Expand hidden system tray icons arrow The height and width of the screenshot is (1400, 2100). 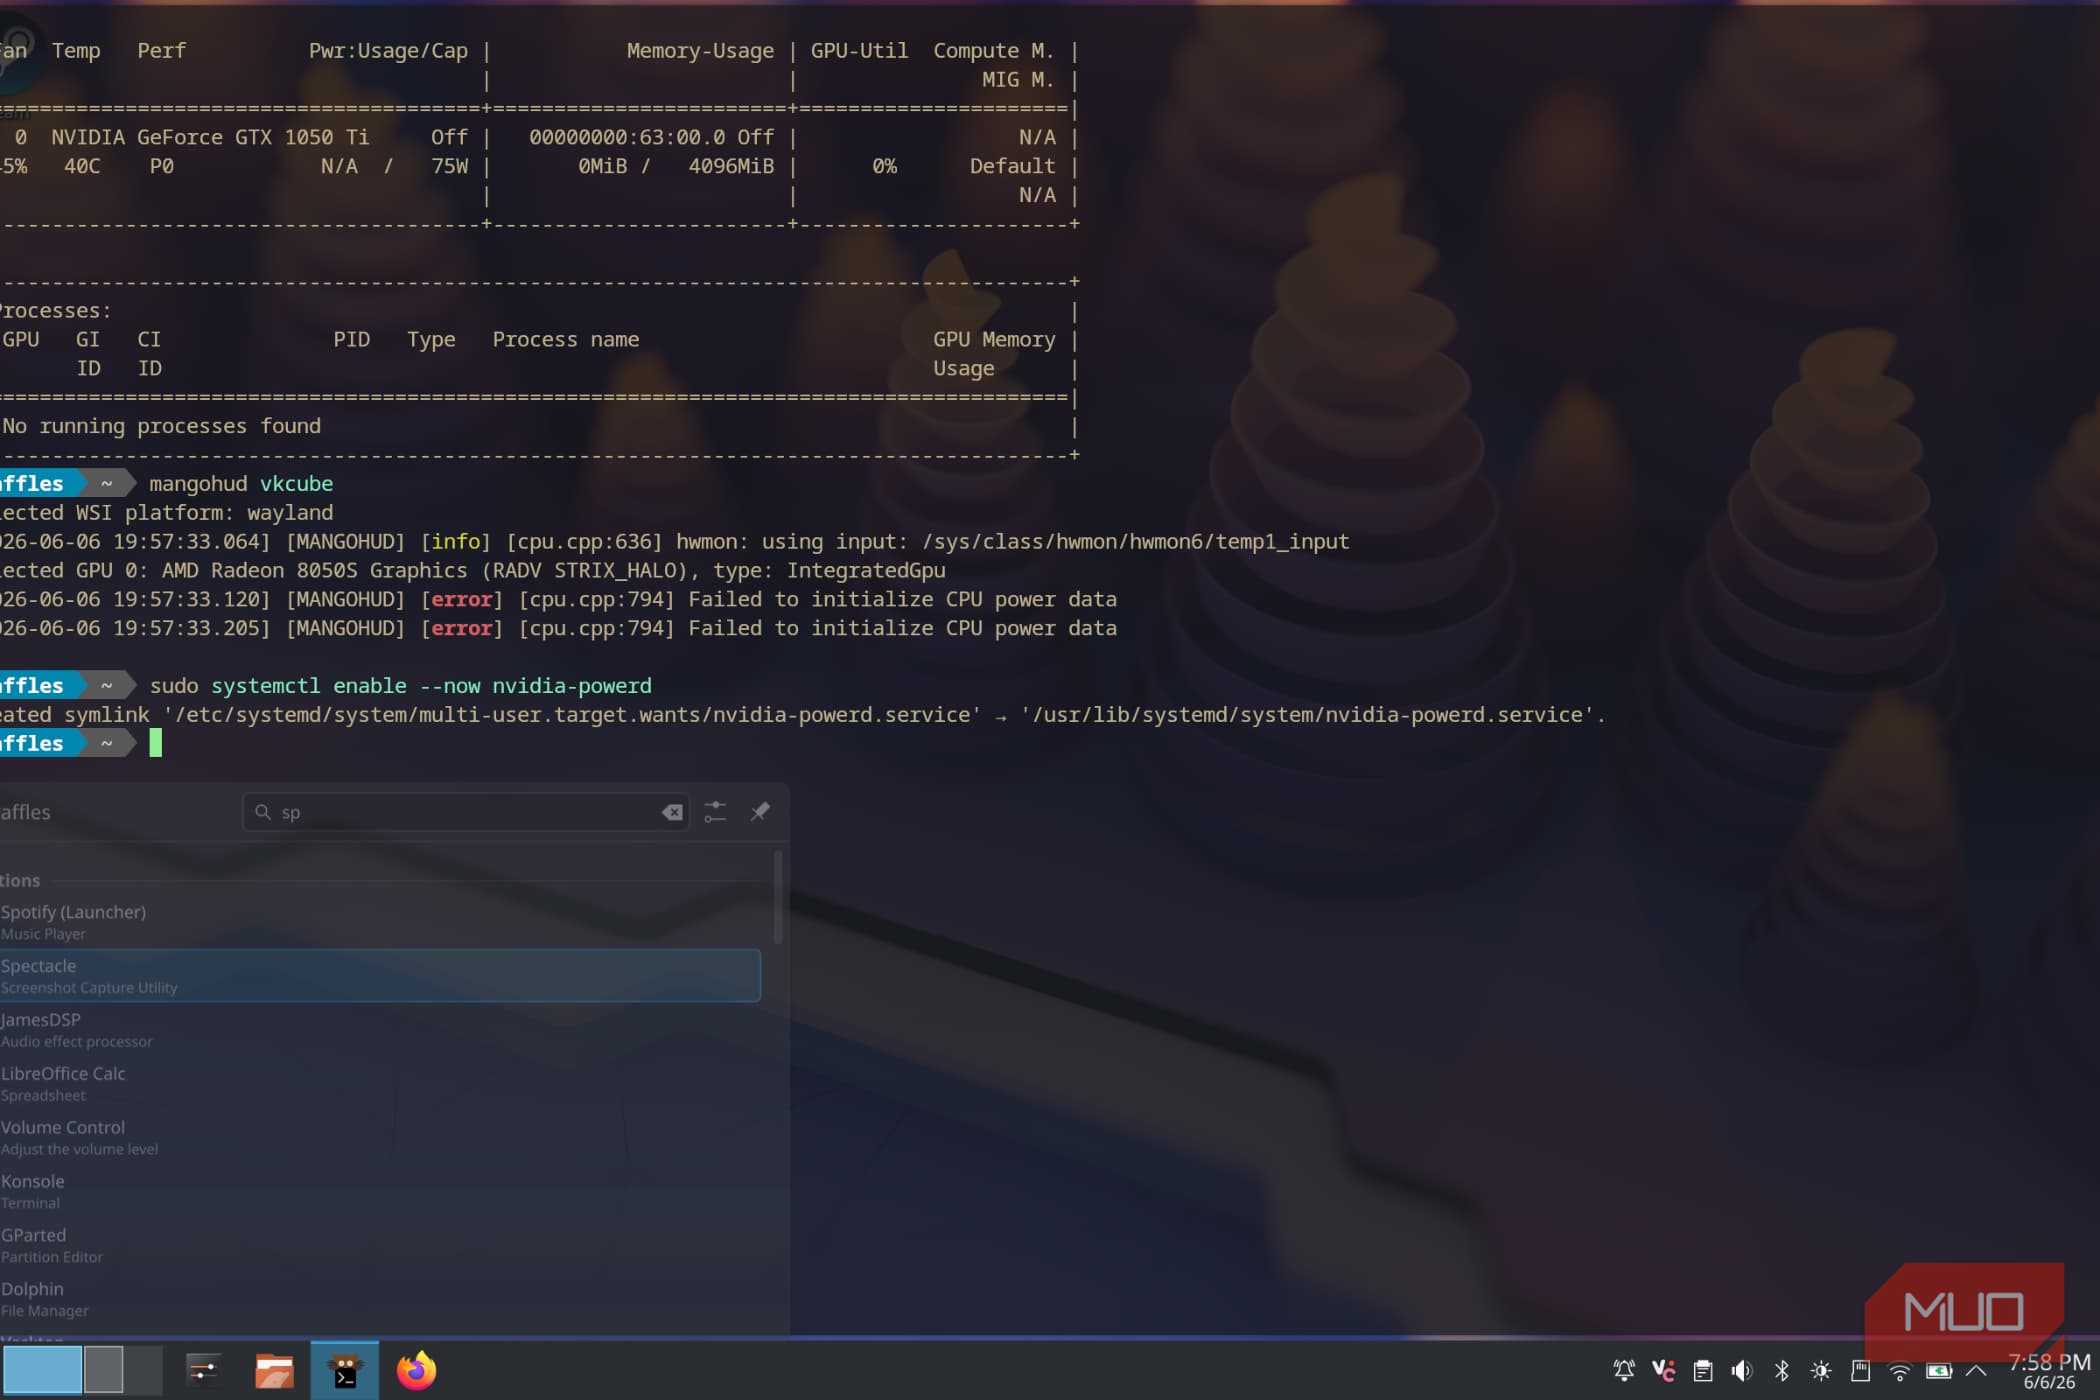tap(1976, 1370)
